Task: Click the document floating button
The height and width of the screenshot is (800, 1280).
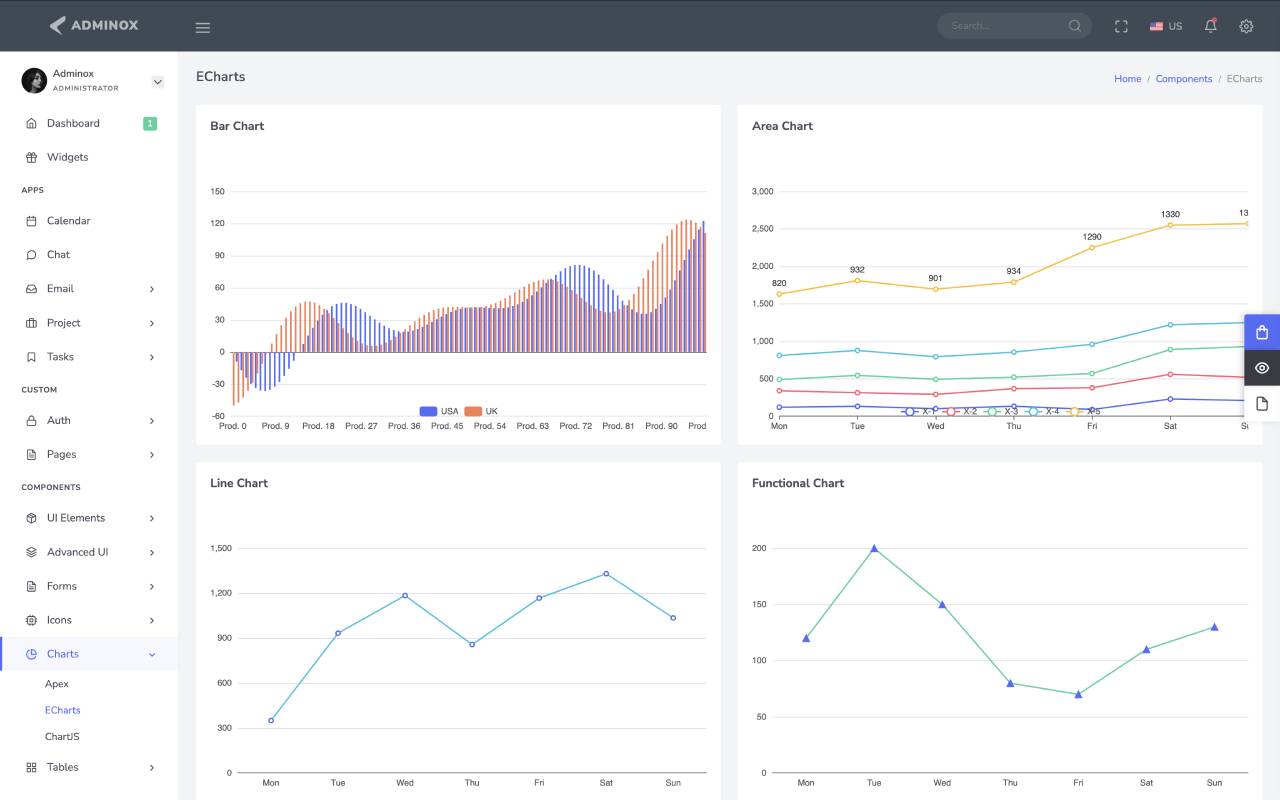Action: pos(1262,404)
